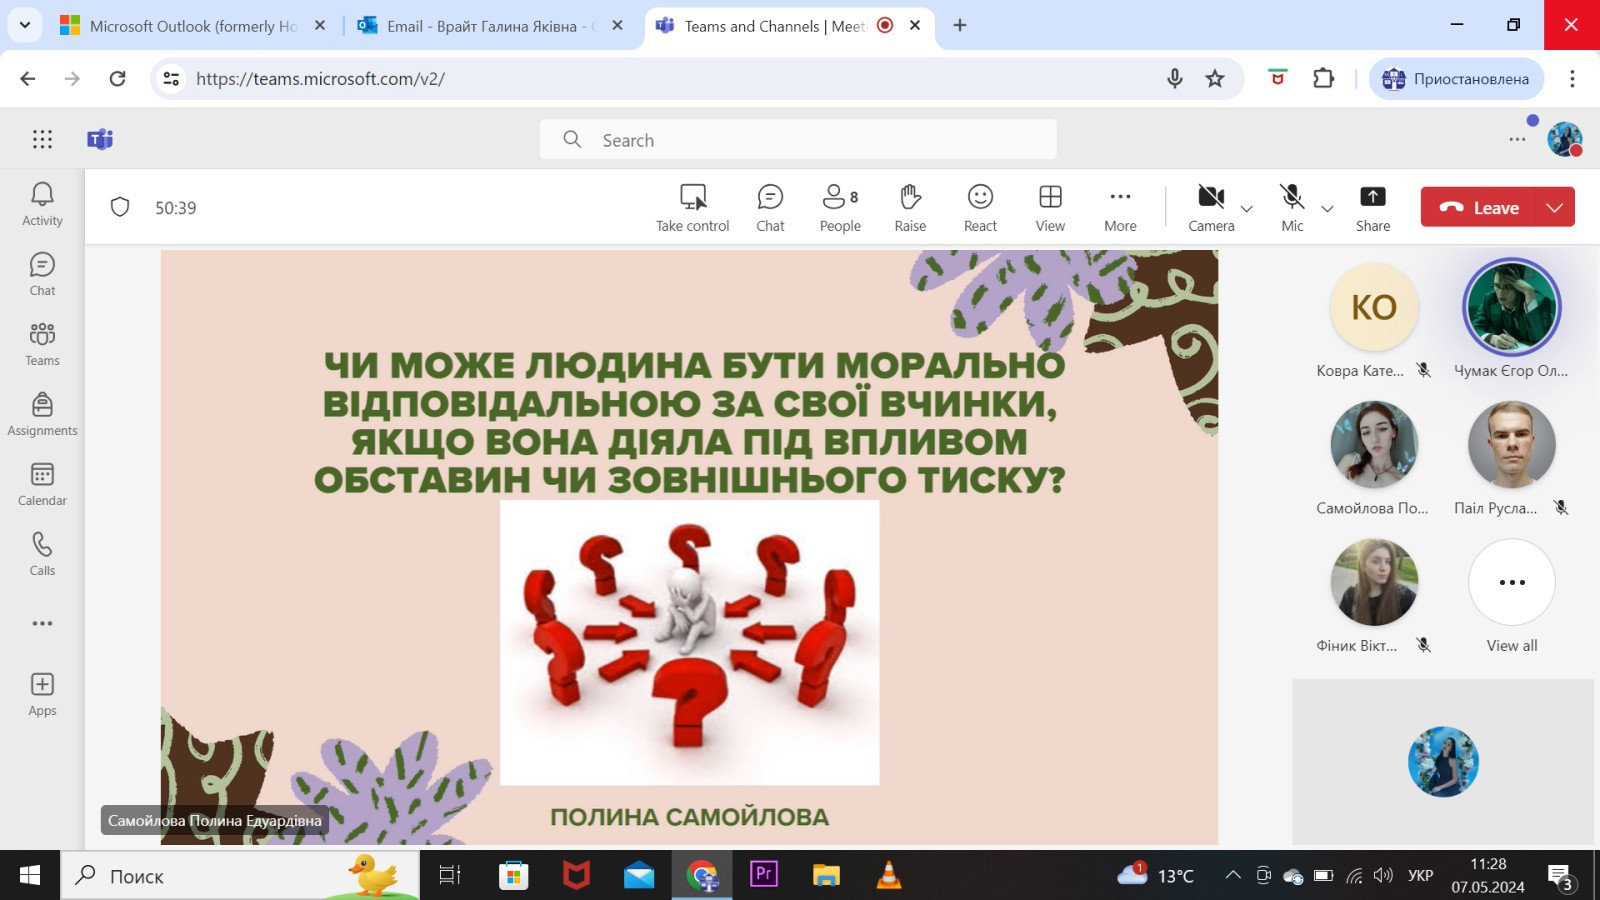This screenshot has height=900, width=1600.
Task: Open a new browser tab
Action: (960, 26)
